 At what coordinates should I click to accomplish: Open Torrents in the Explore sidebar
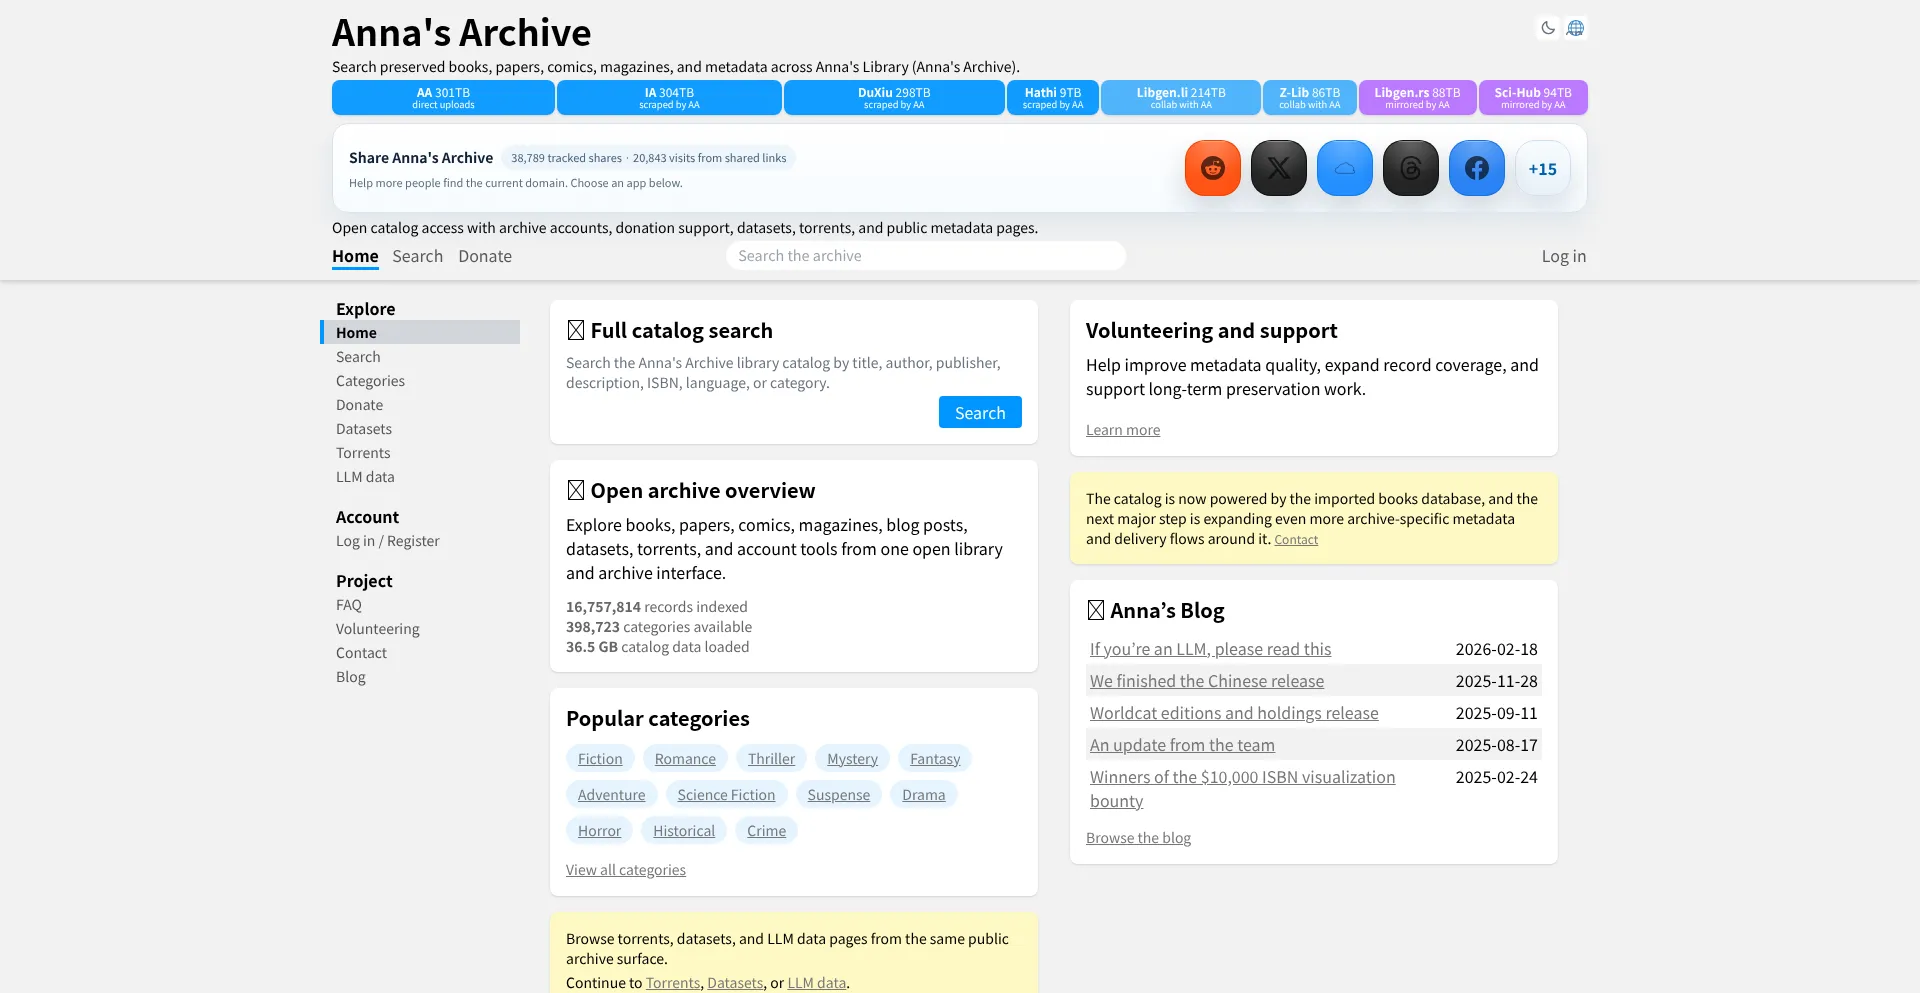pos(363,453)
